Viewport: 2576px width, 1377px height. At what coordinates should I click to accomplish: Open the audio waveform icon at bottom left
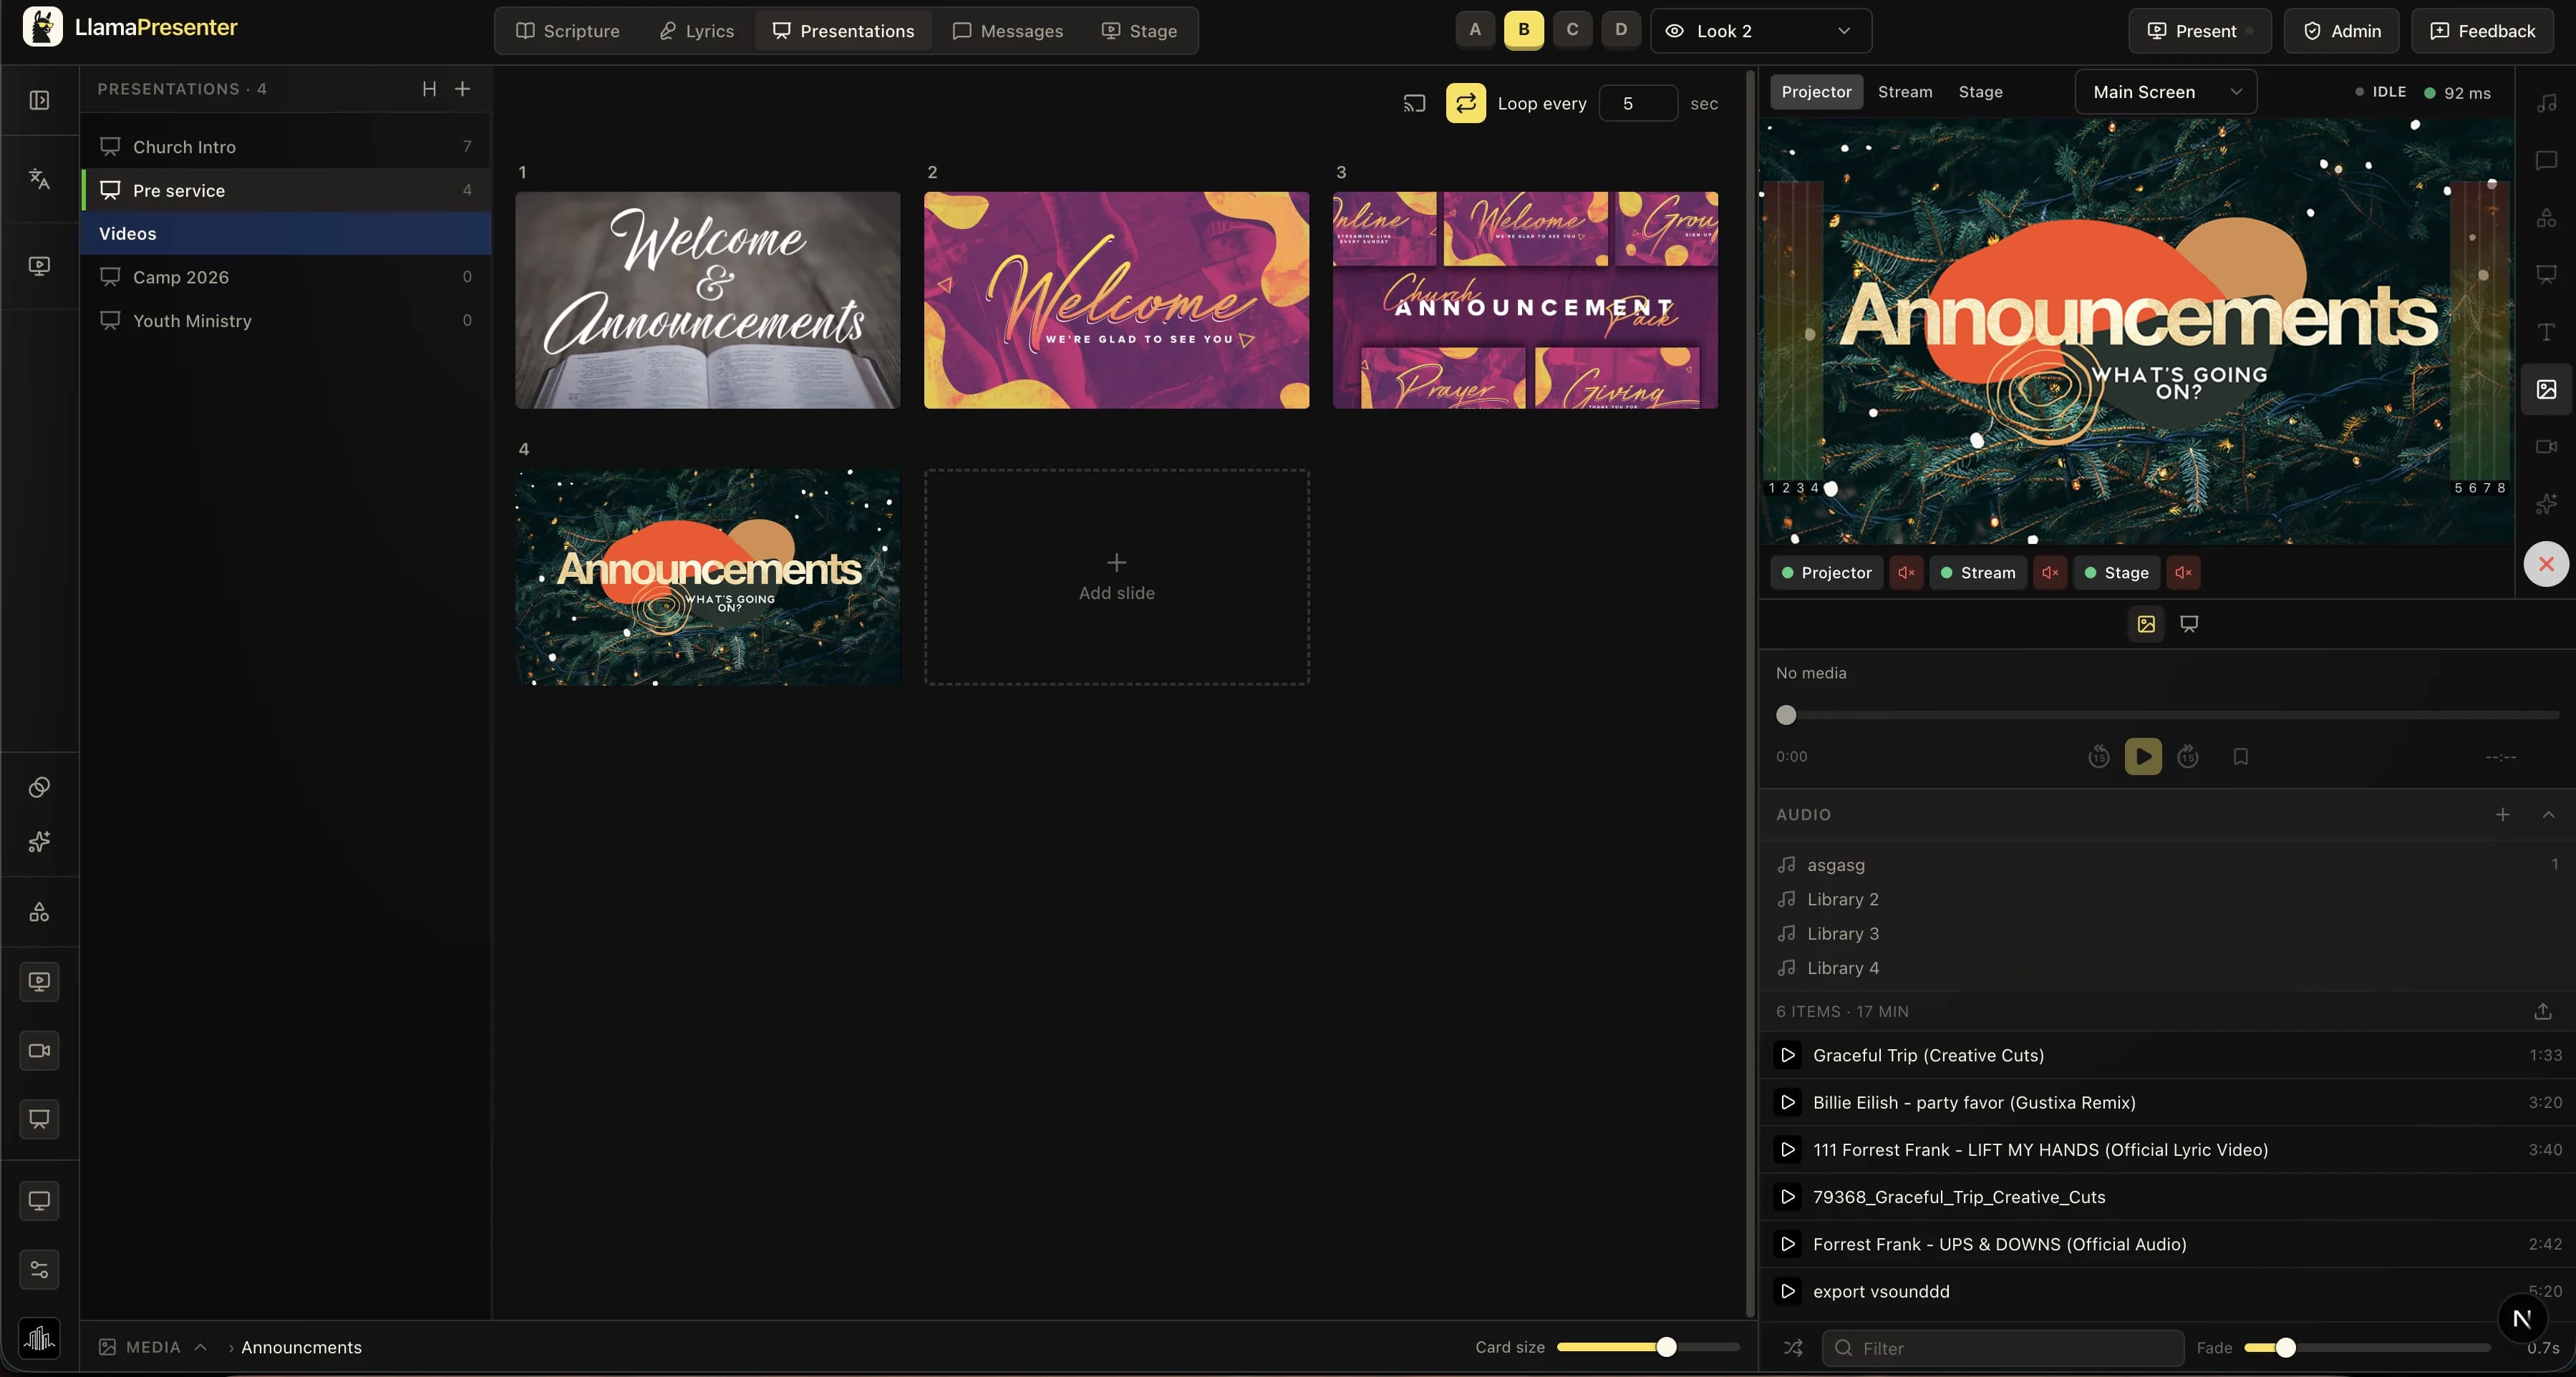(39, 1338)
